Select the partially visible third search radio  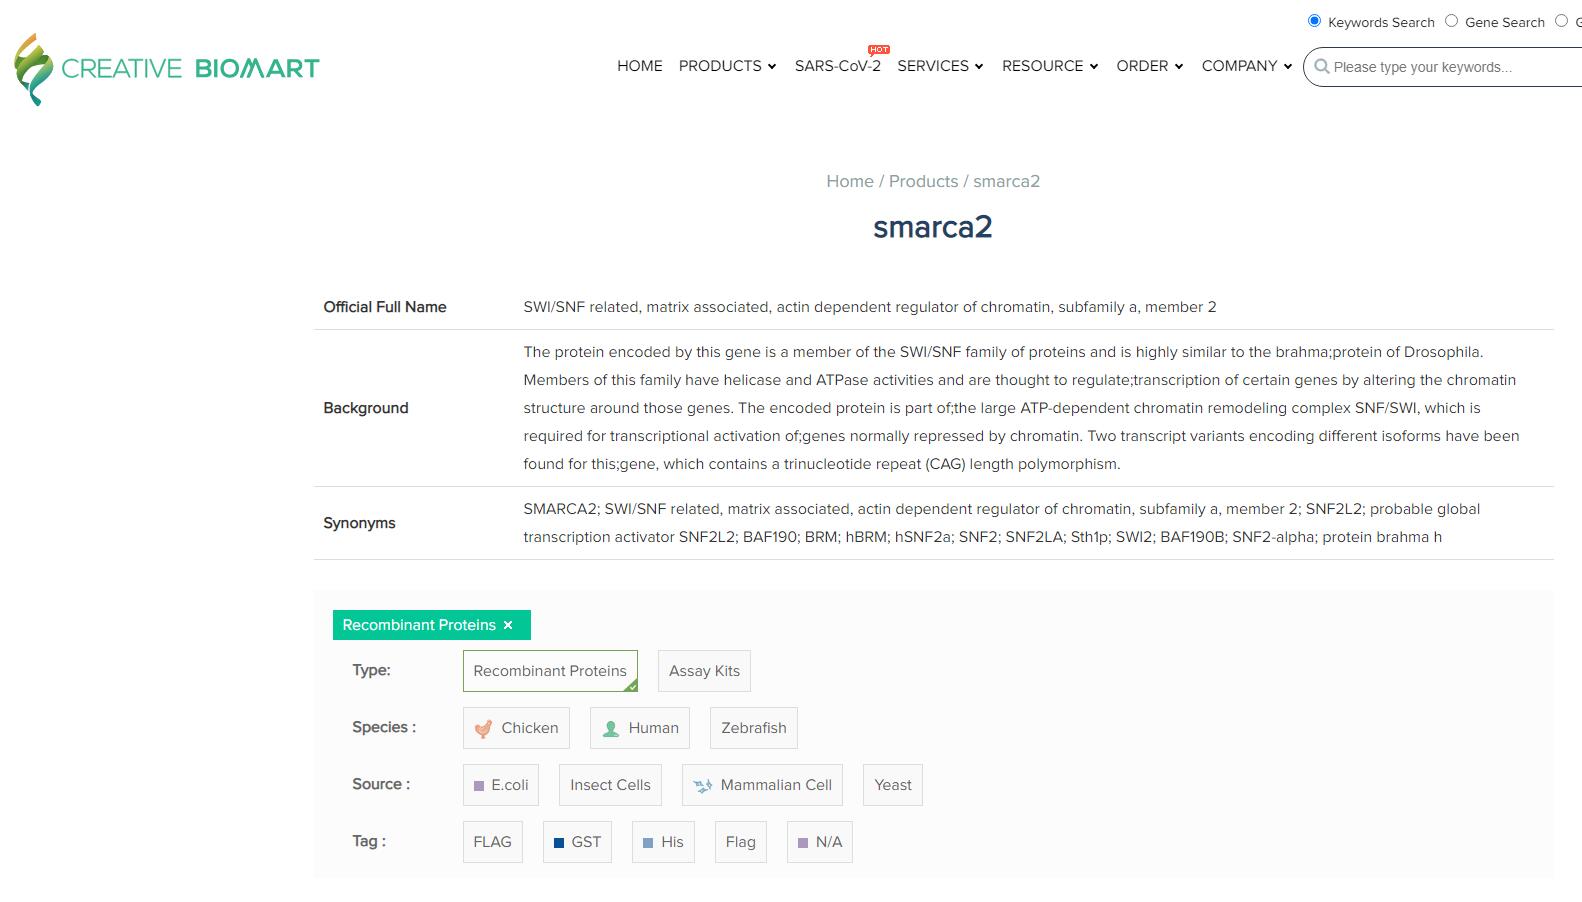pos(1561,21)
